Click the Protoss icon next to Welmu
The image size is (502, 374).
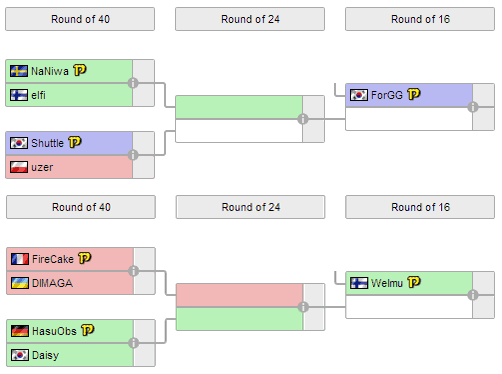414,282
